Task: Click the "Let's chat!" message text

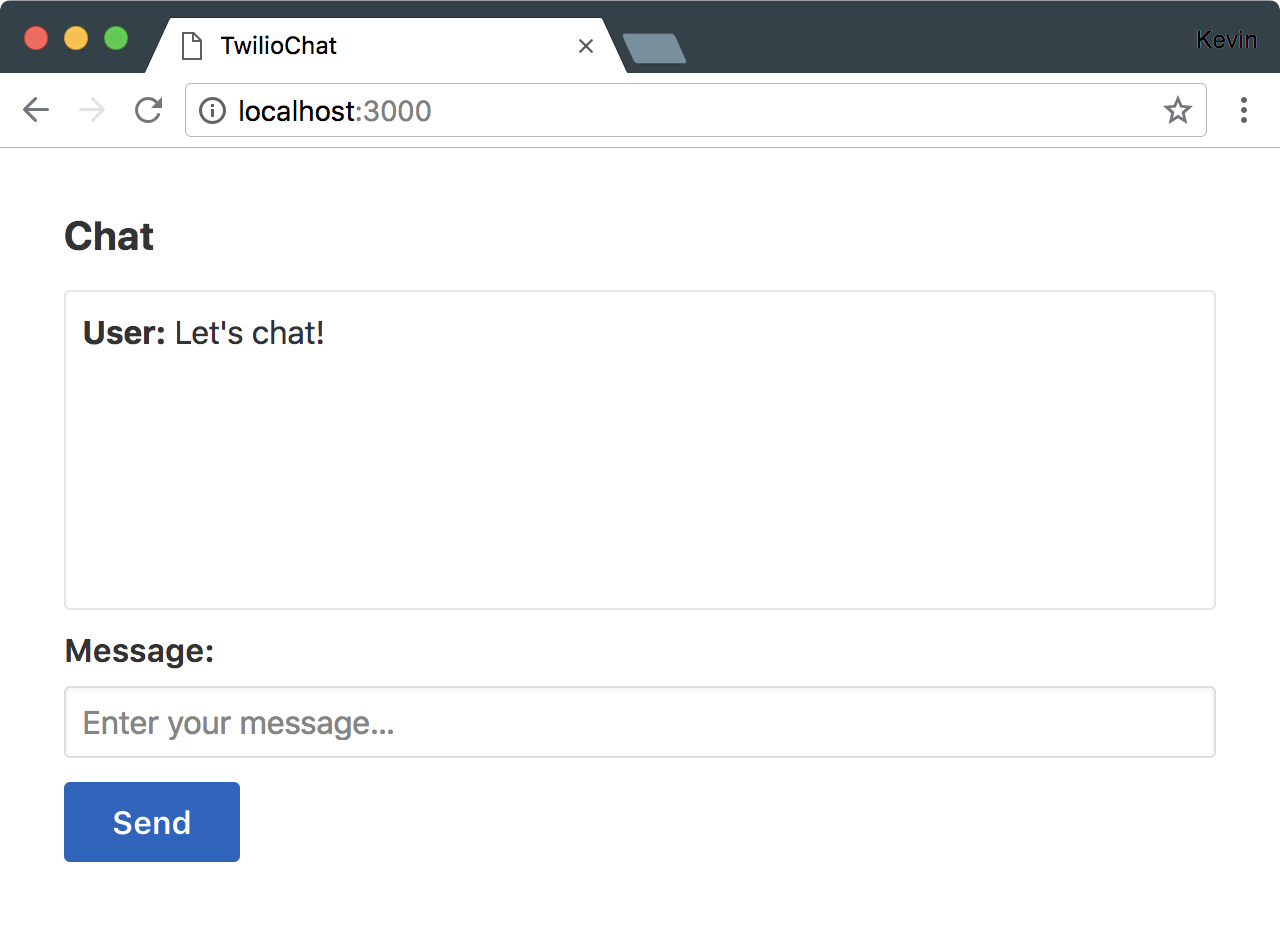Action: coord(250,333)
